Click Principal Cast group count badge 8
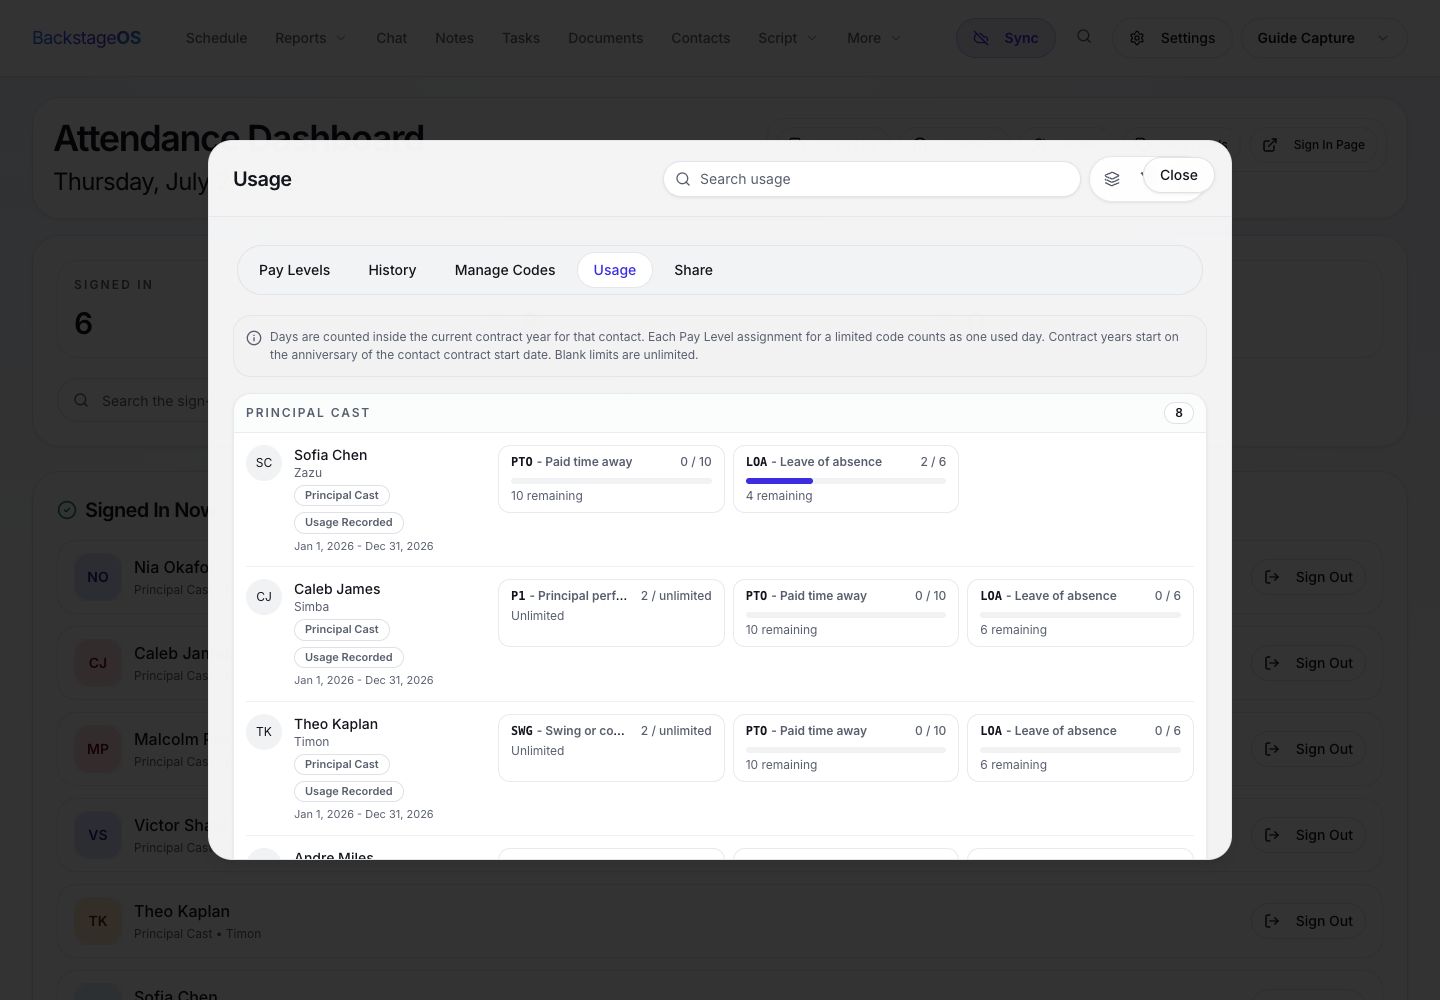 coord(1179,413)
